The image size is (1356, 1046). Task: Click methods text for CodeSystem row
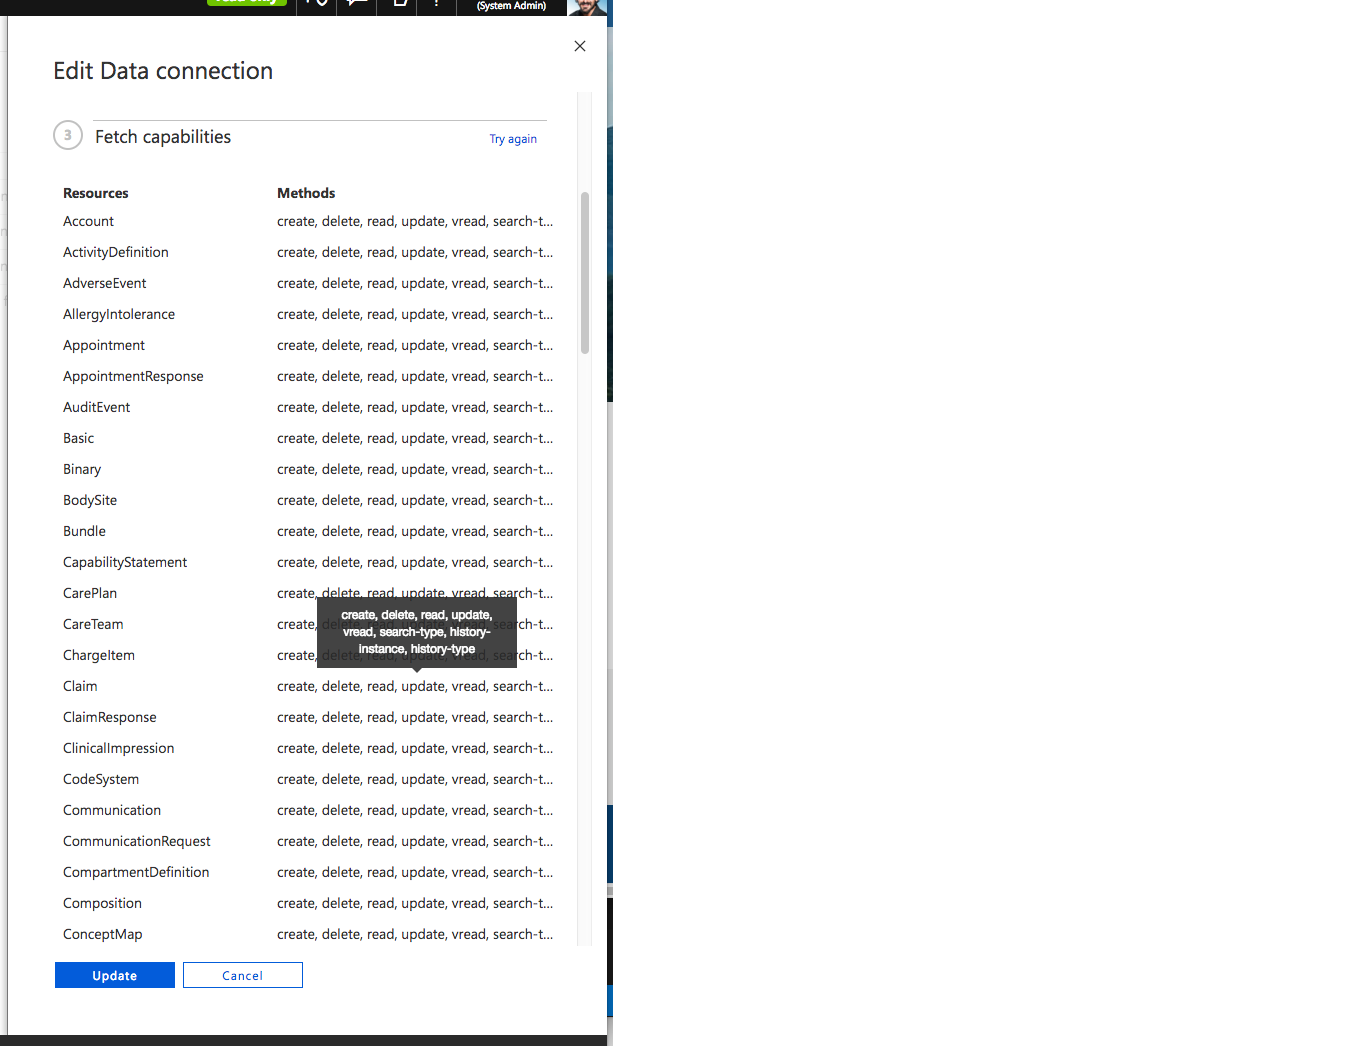[x=415, y=779]
